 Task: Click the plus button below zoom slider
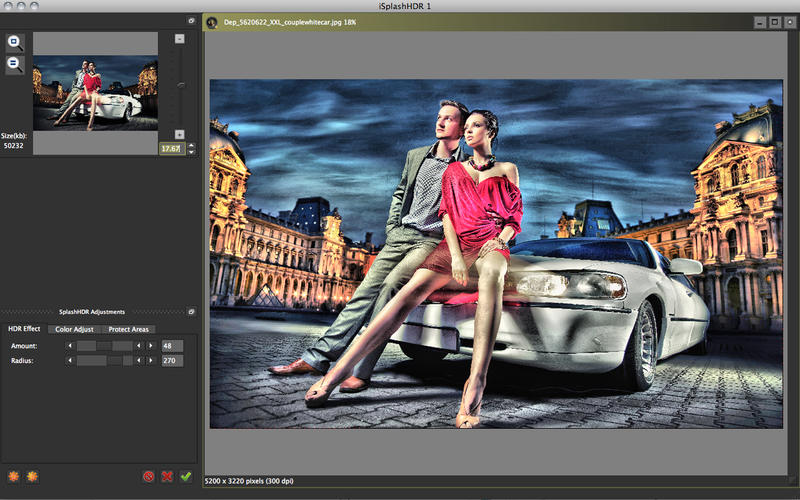pos(180,135)
